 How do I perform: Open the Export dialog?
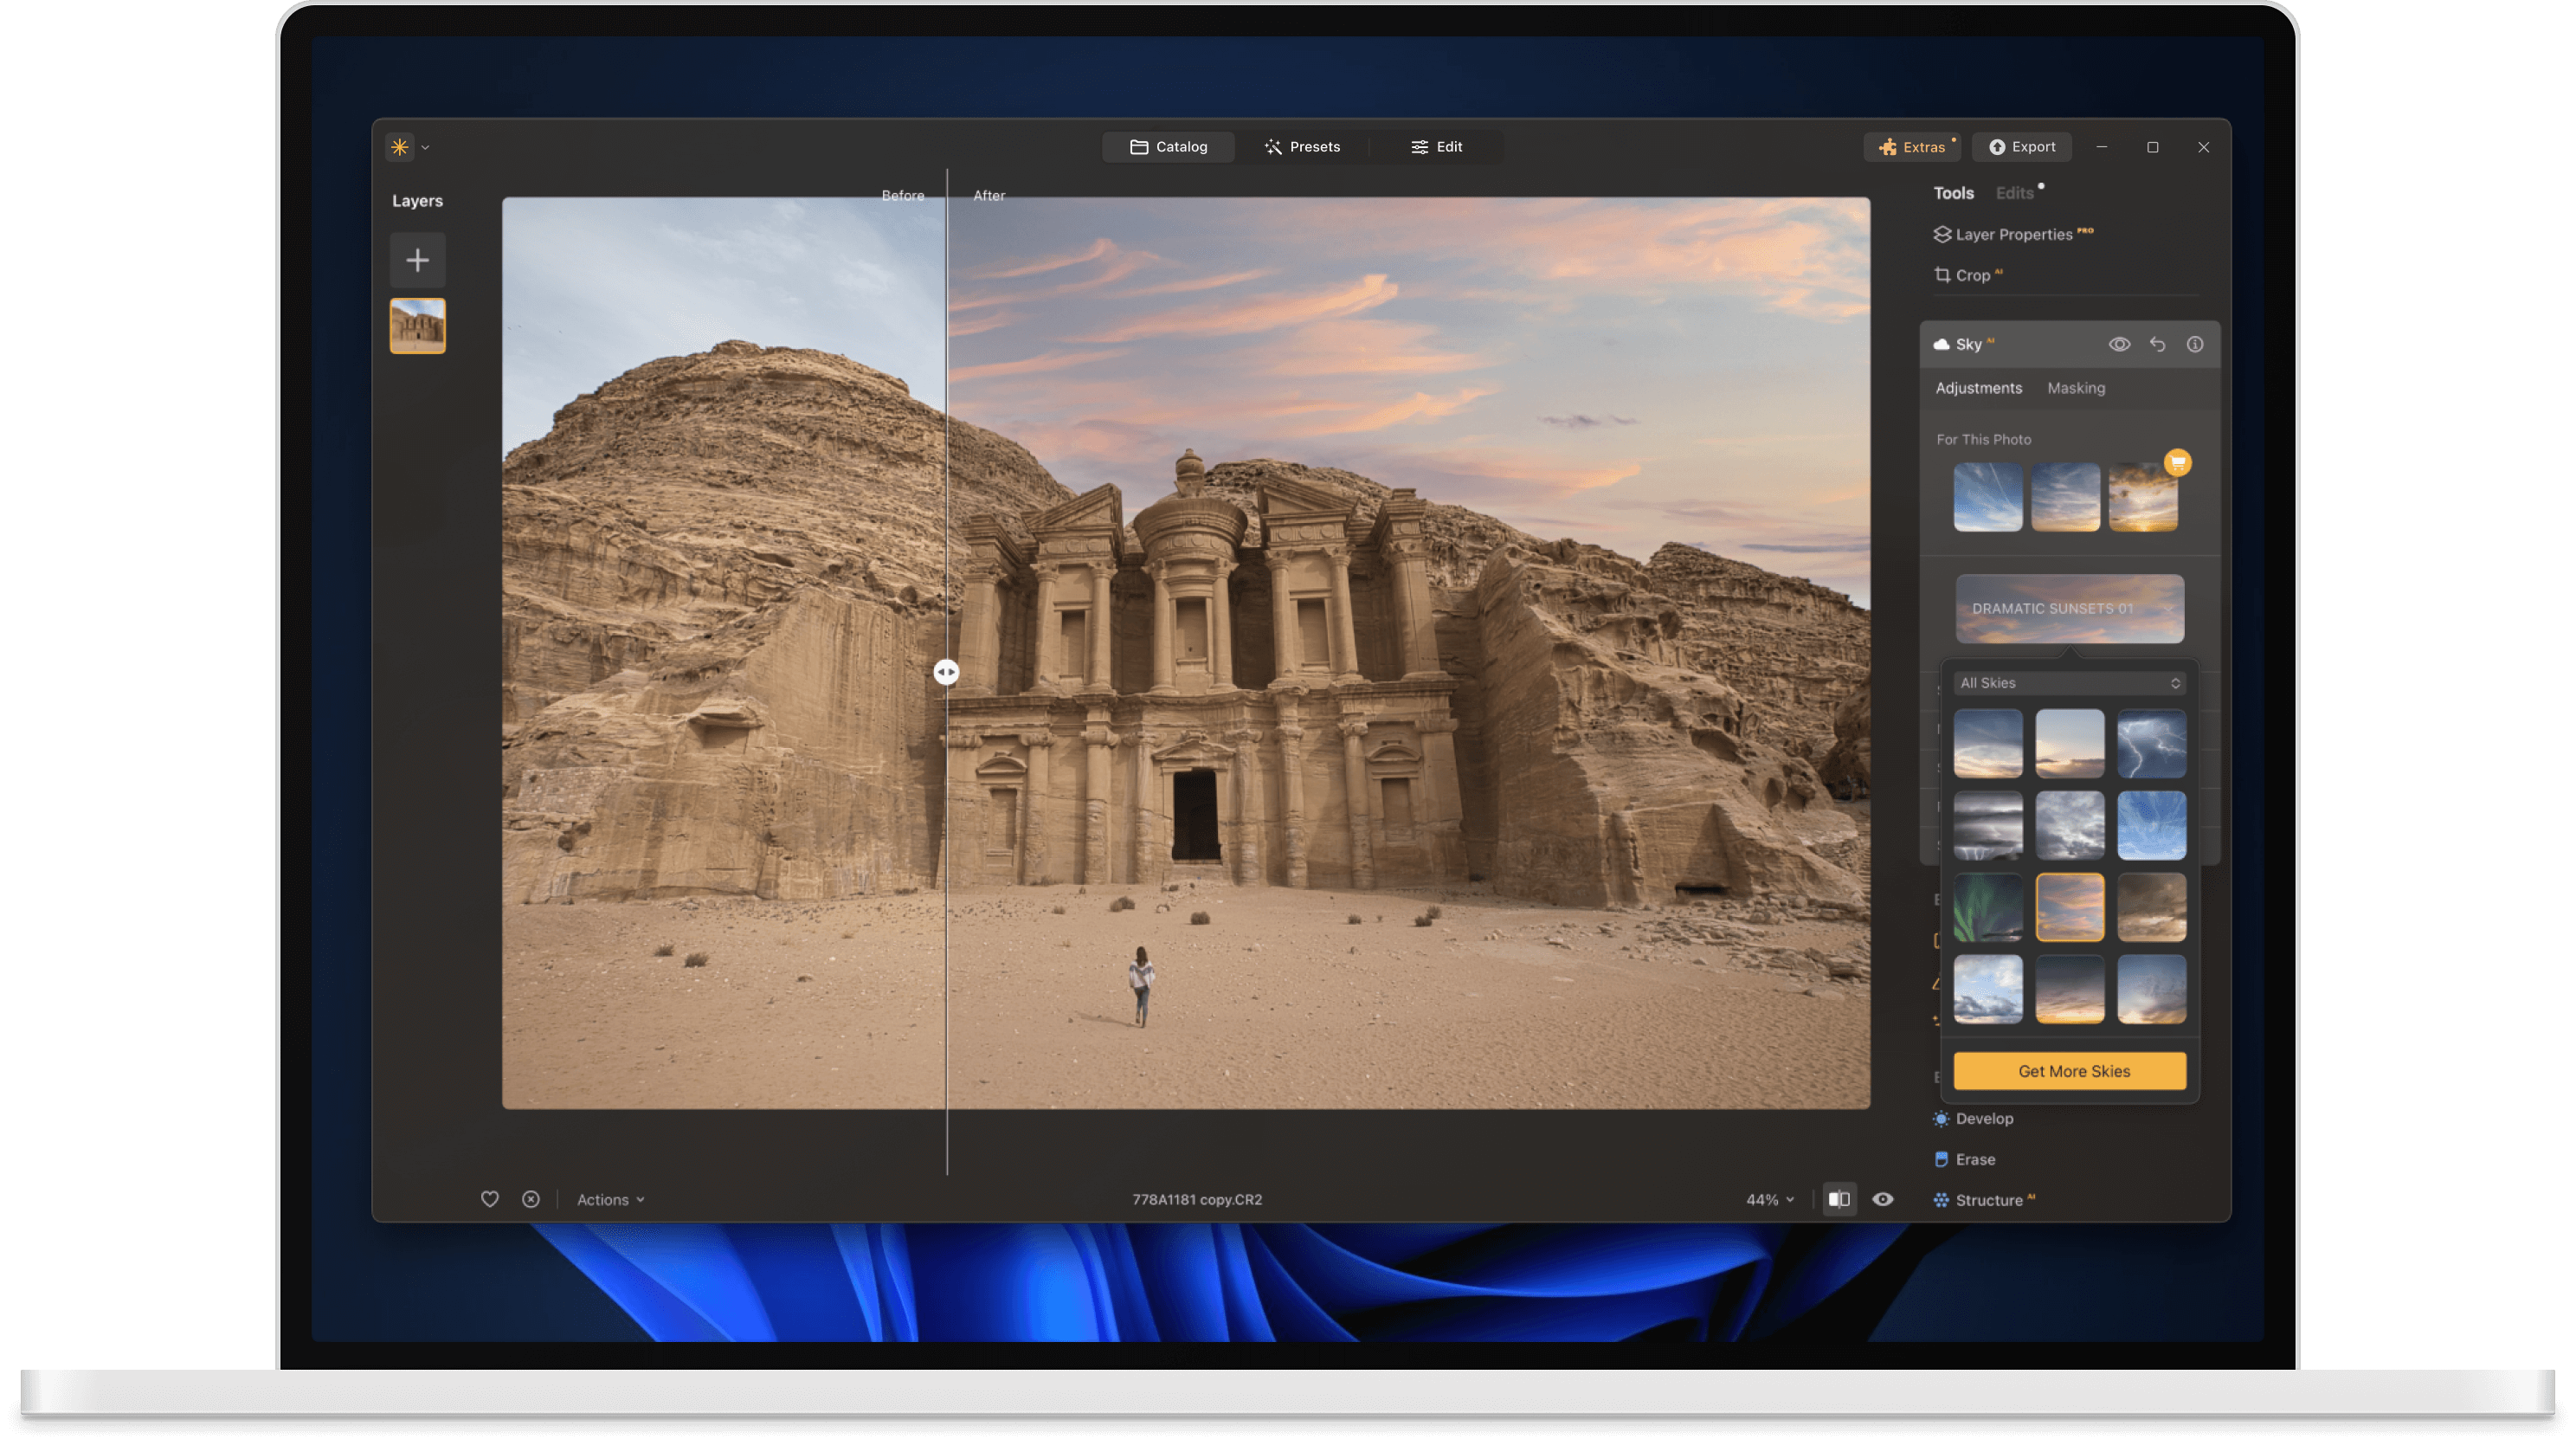coord(2022,146)
